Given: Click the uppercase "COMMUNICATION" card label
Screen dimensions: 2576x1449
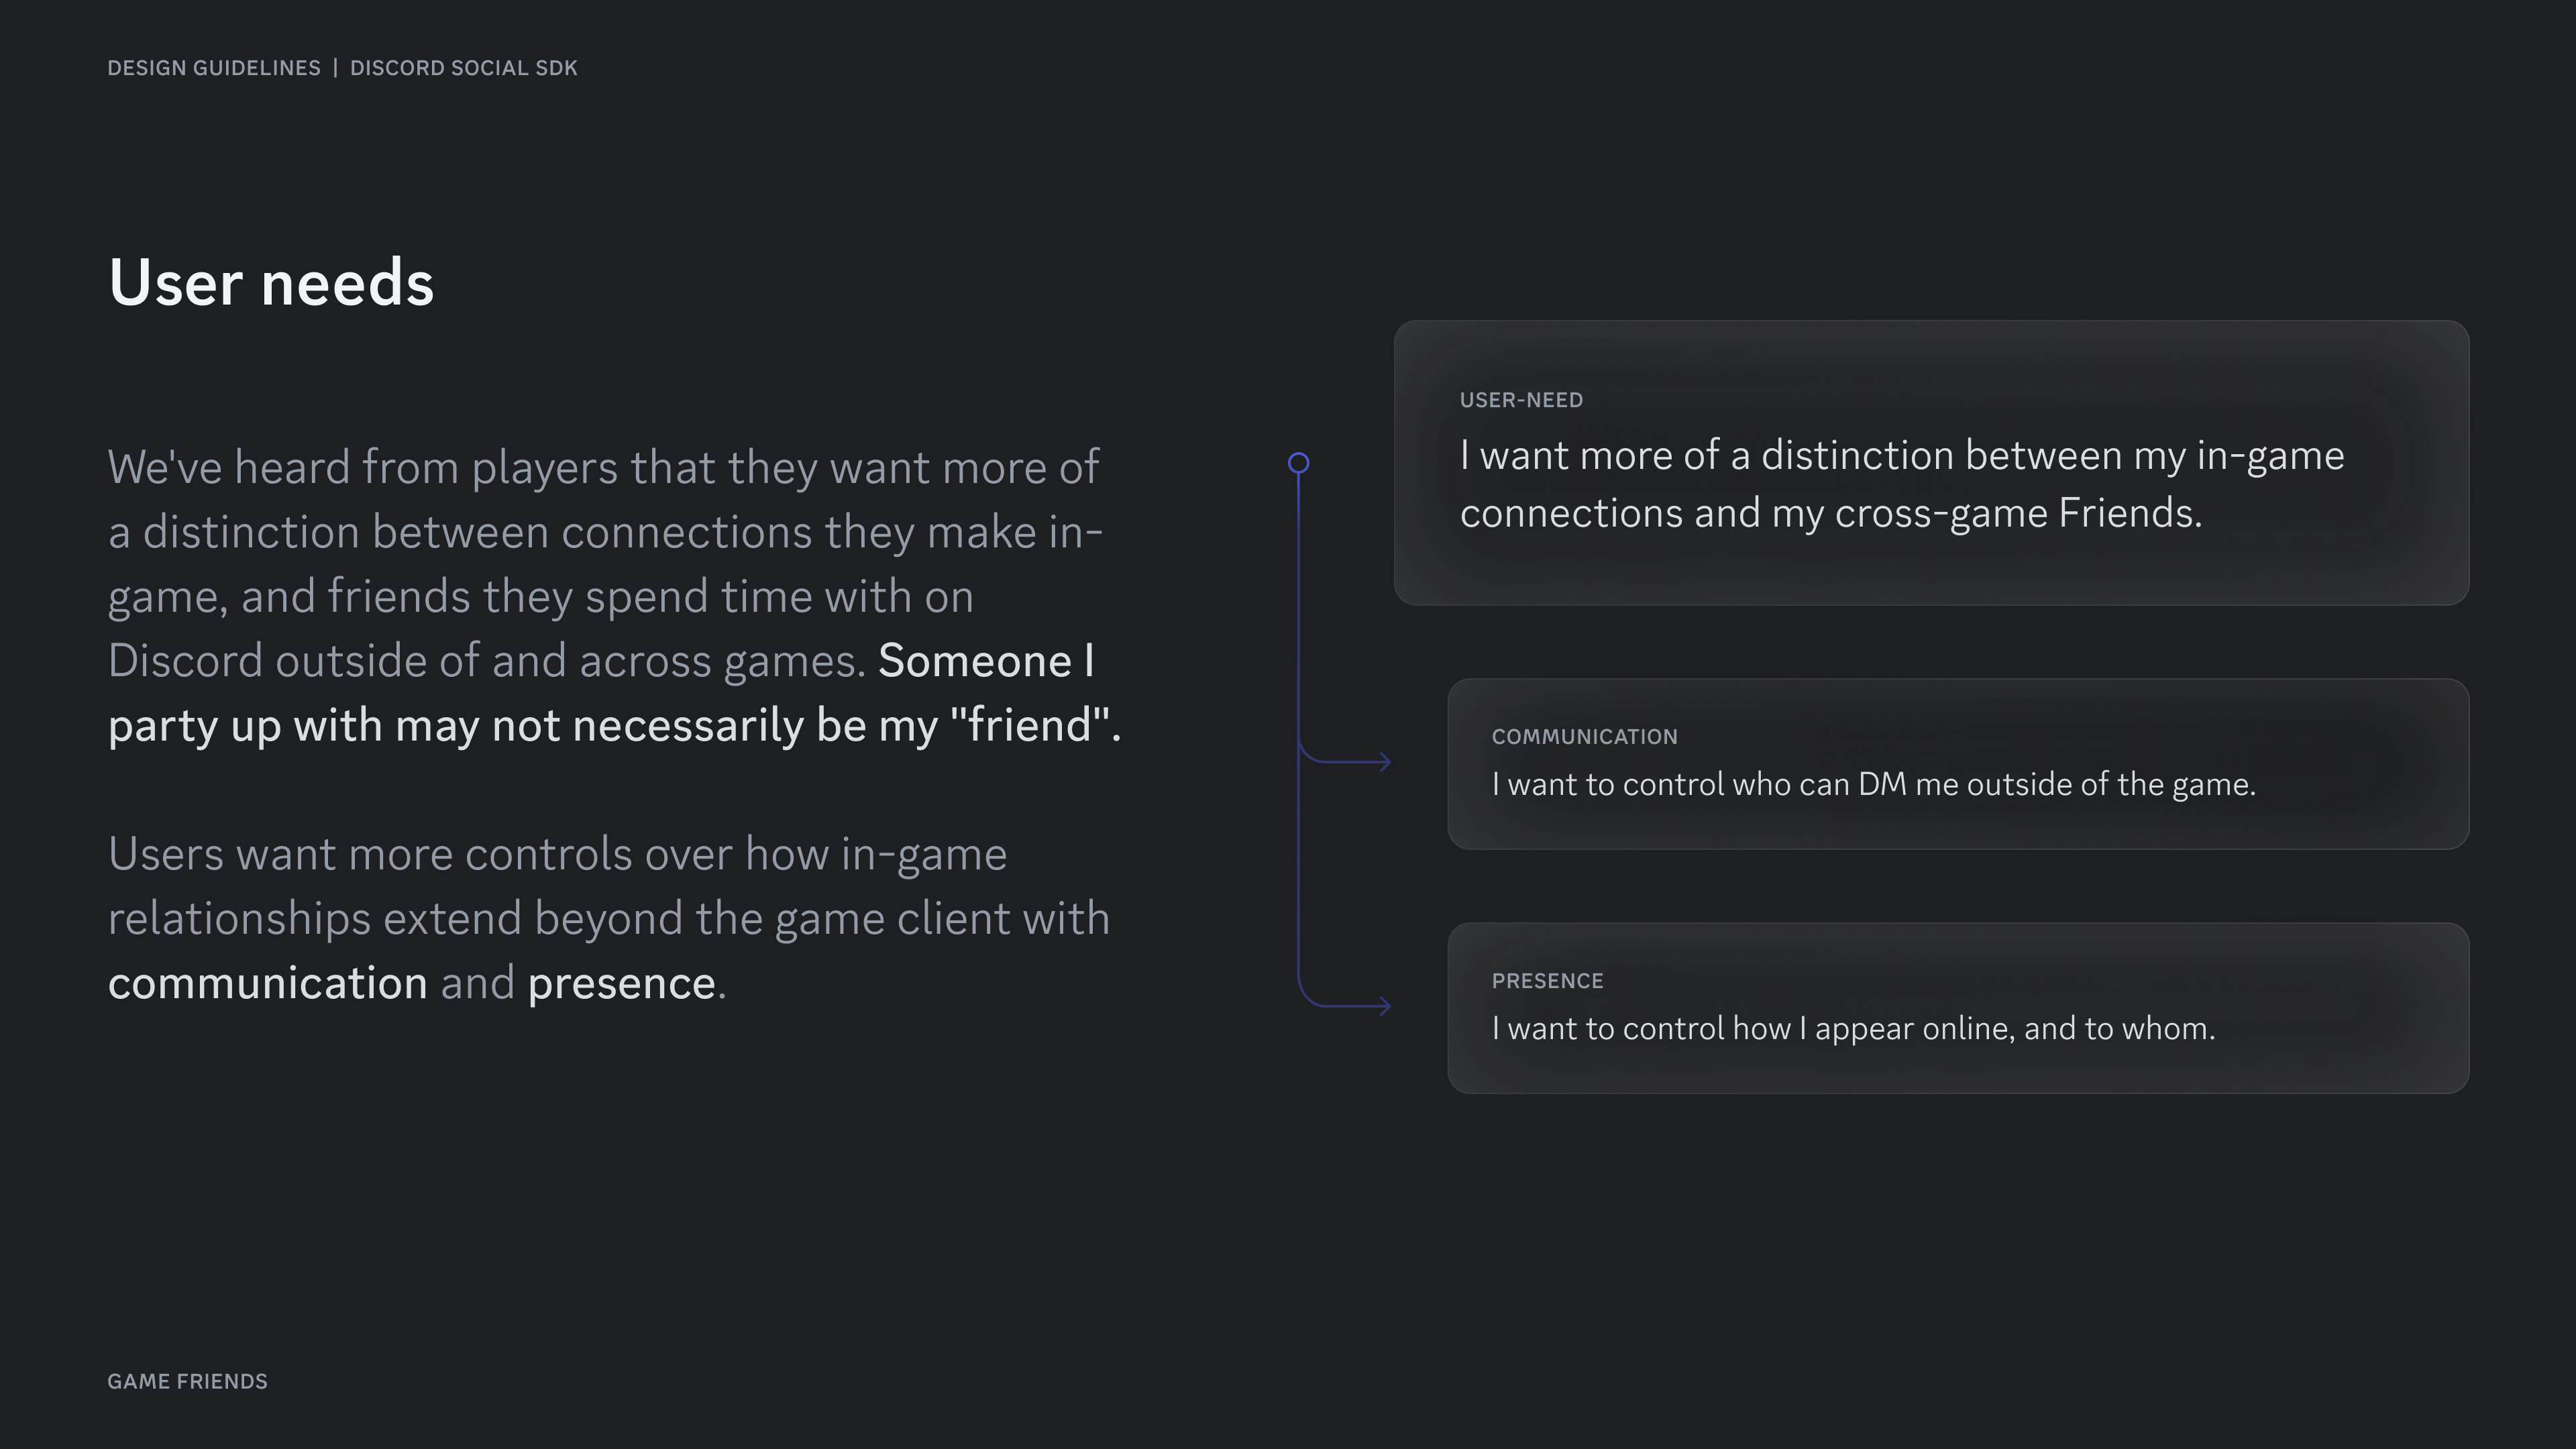Looking at the screenshot, I should [1584, 737].
